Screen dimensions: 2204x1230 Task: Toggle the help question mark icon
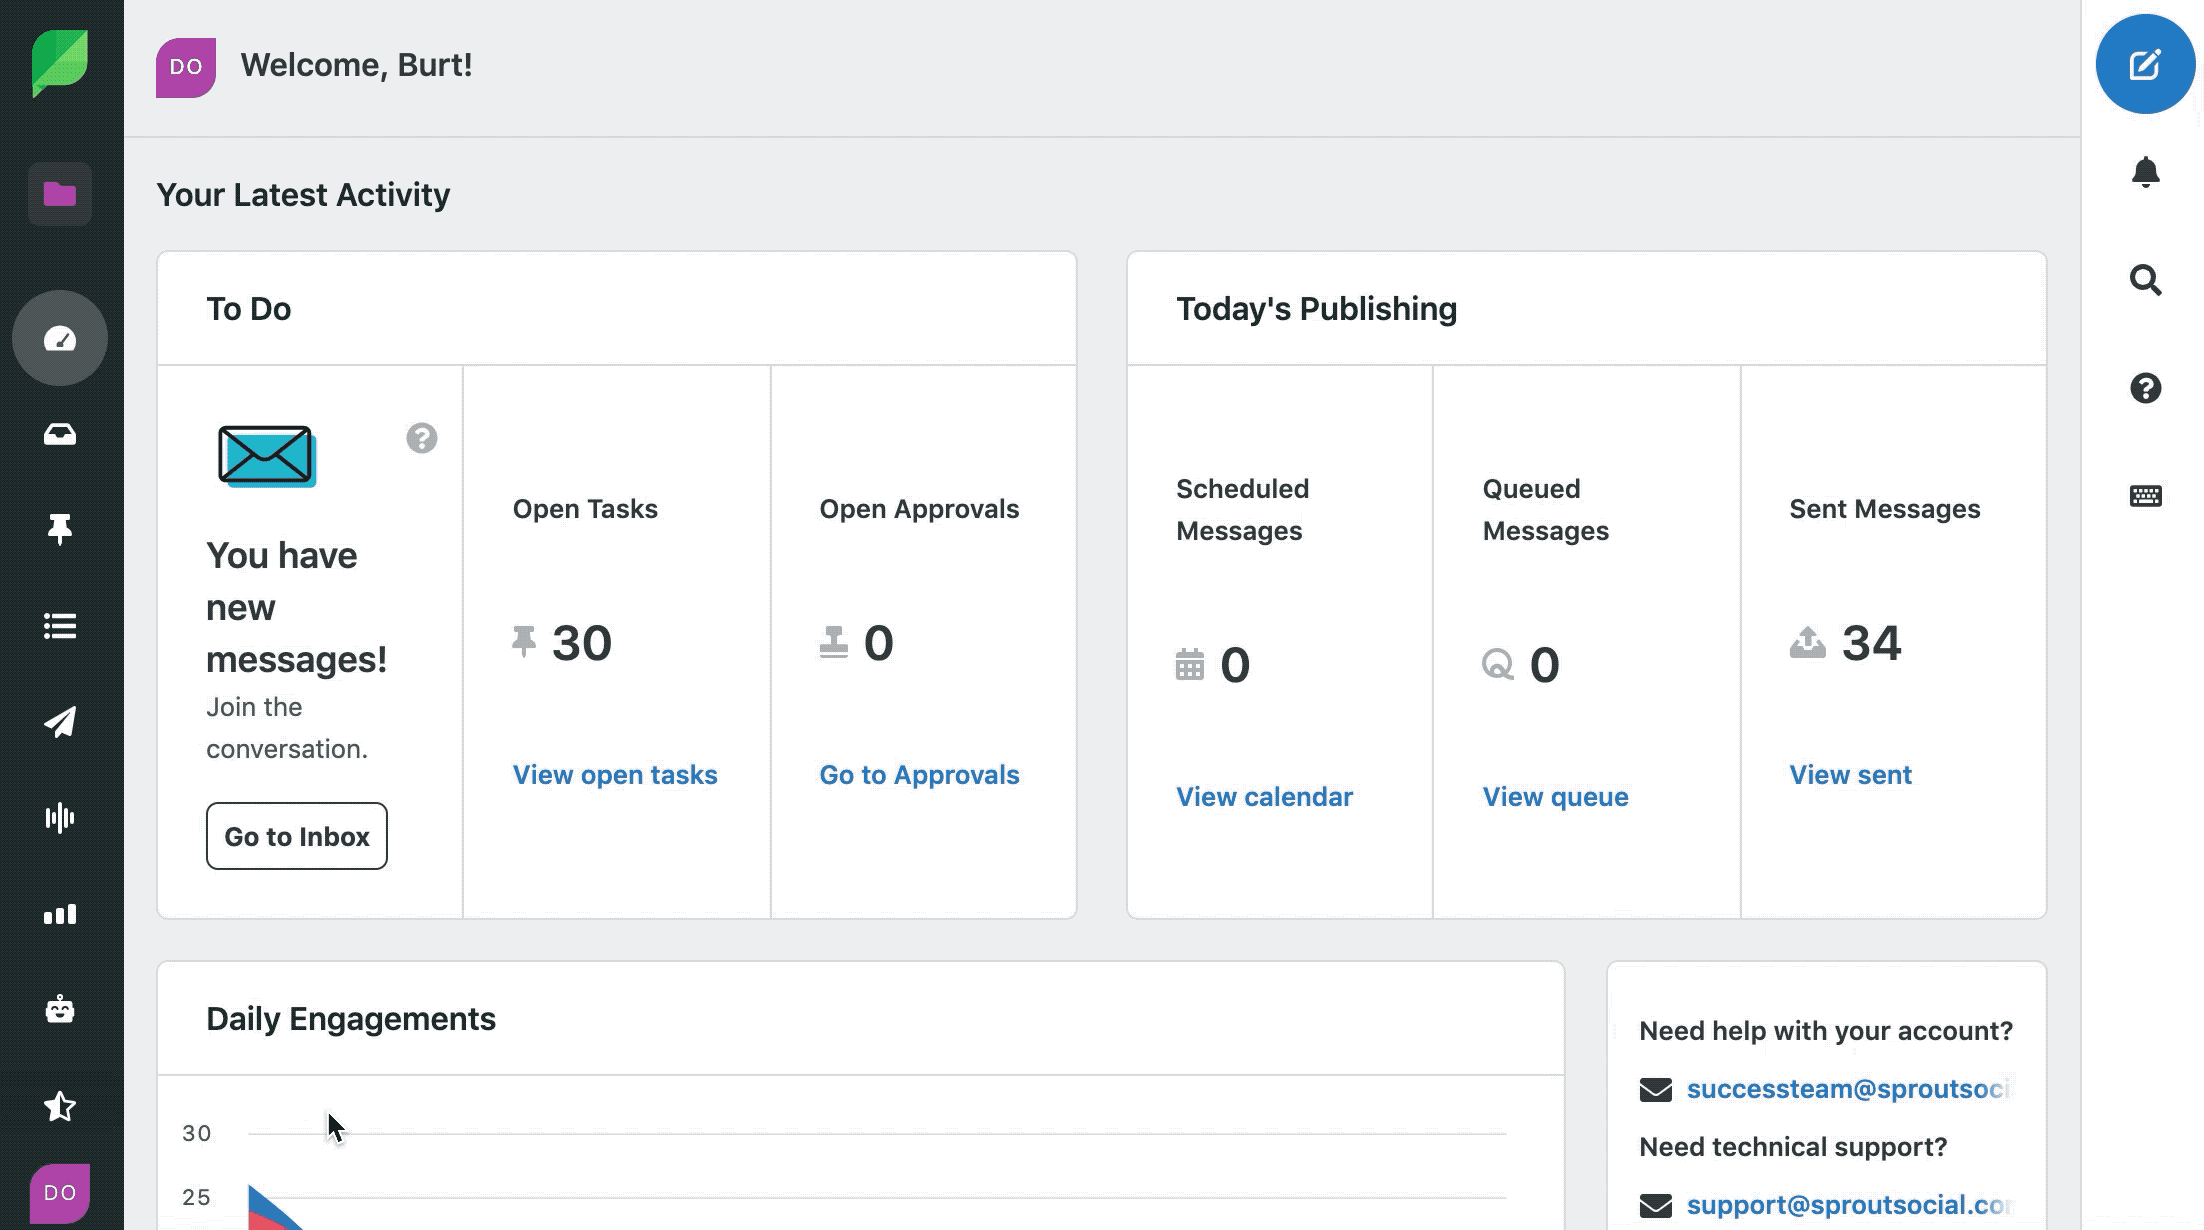[x=2145, y=387]
